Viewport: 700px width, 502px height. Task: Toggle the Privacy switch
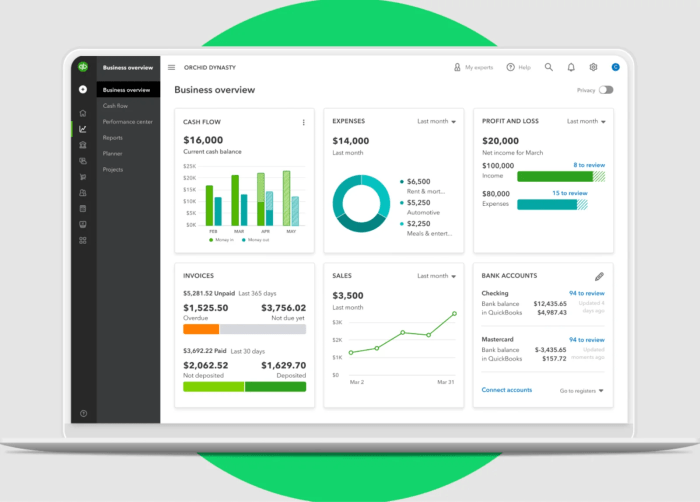coord(606,90)
